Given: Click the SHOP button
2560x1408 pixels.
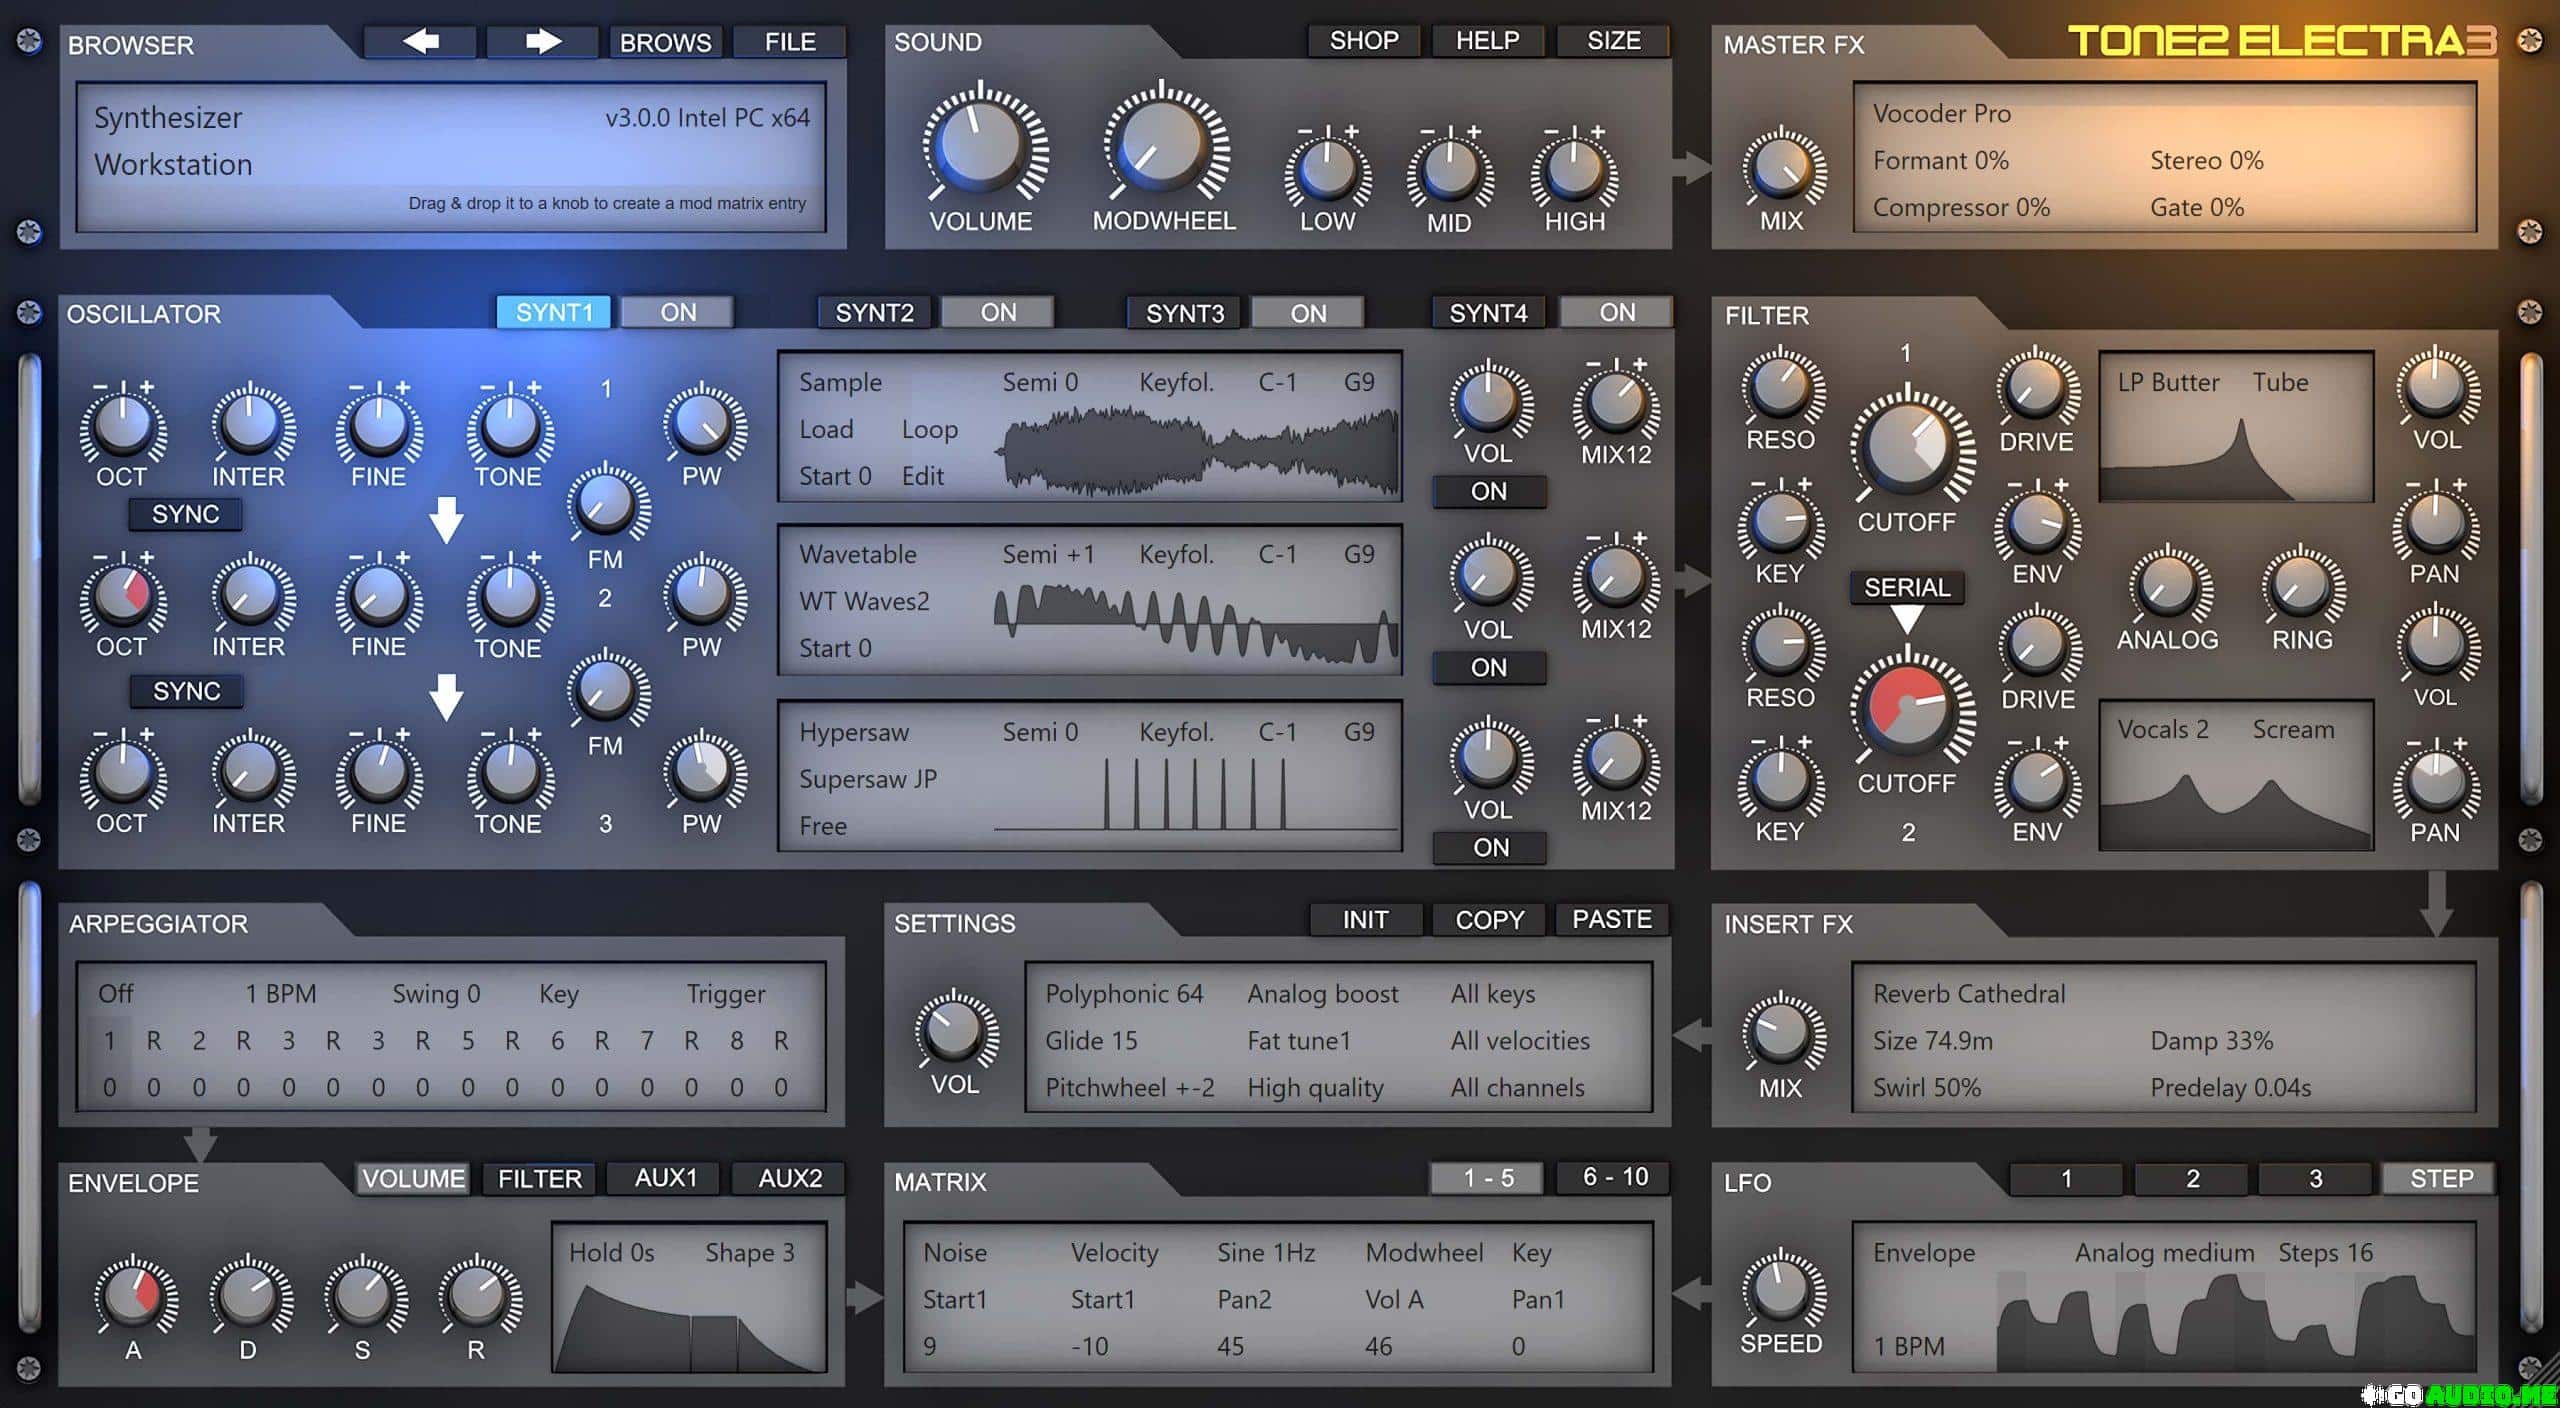Looking at the screenshot, I should 1364,41.
